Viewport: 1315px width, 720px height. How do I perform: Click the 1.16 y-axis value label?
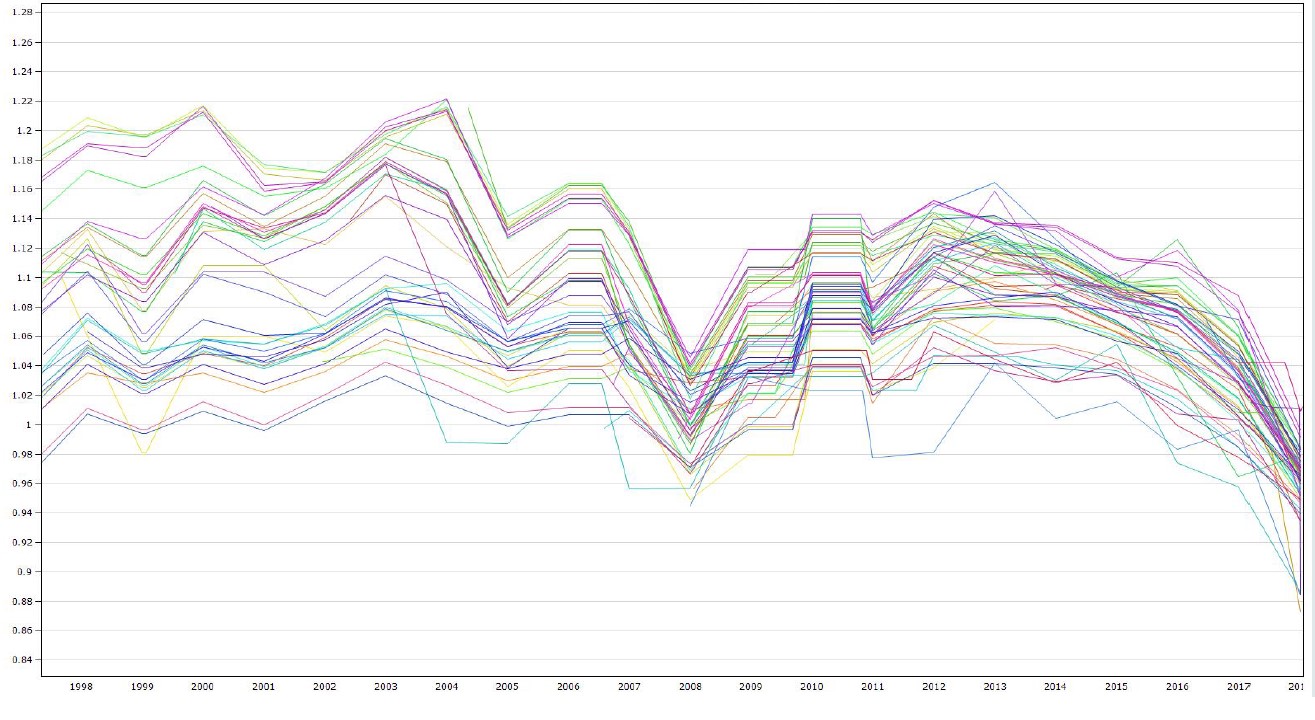coord(20,189)
